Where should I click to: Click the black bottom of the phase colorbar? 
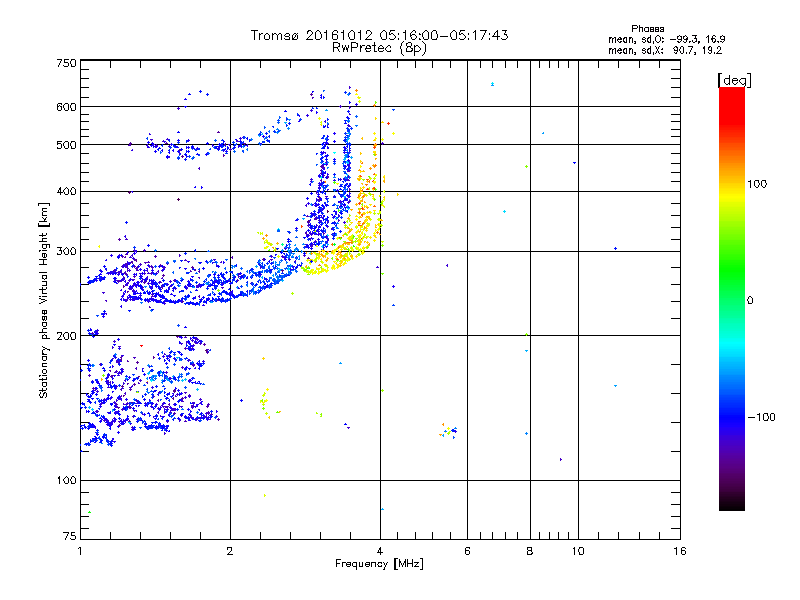tap(732, 503)
